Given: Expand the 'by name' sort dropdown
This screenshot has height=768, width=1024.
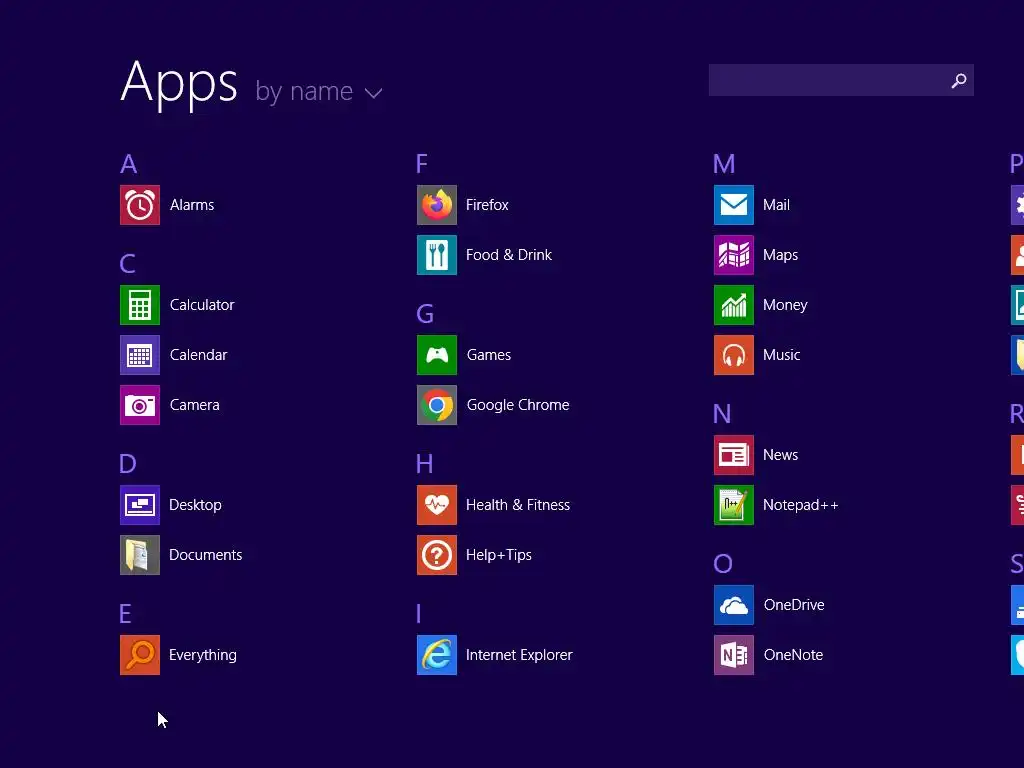Looking at the screenshot, I should 318,91.
